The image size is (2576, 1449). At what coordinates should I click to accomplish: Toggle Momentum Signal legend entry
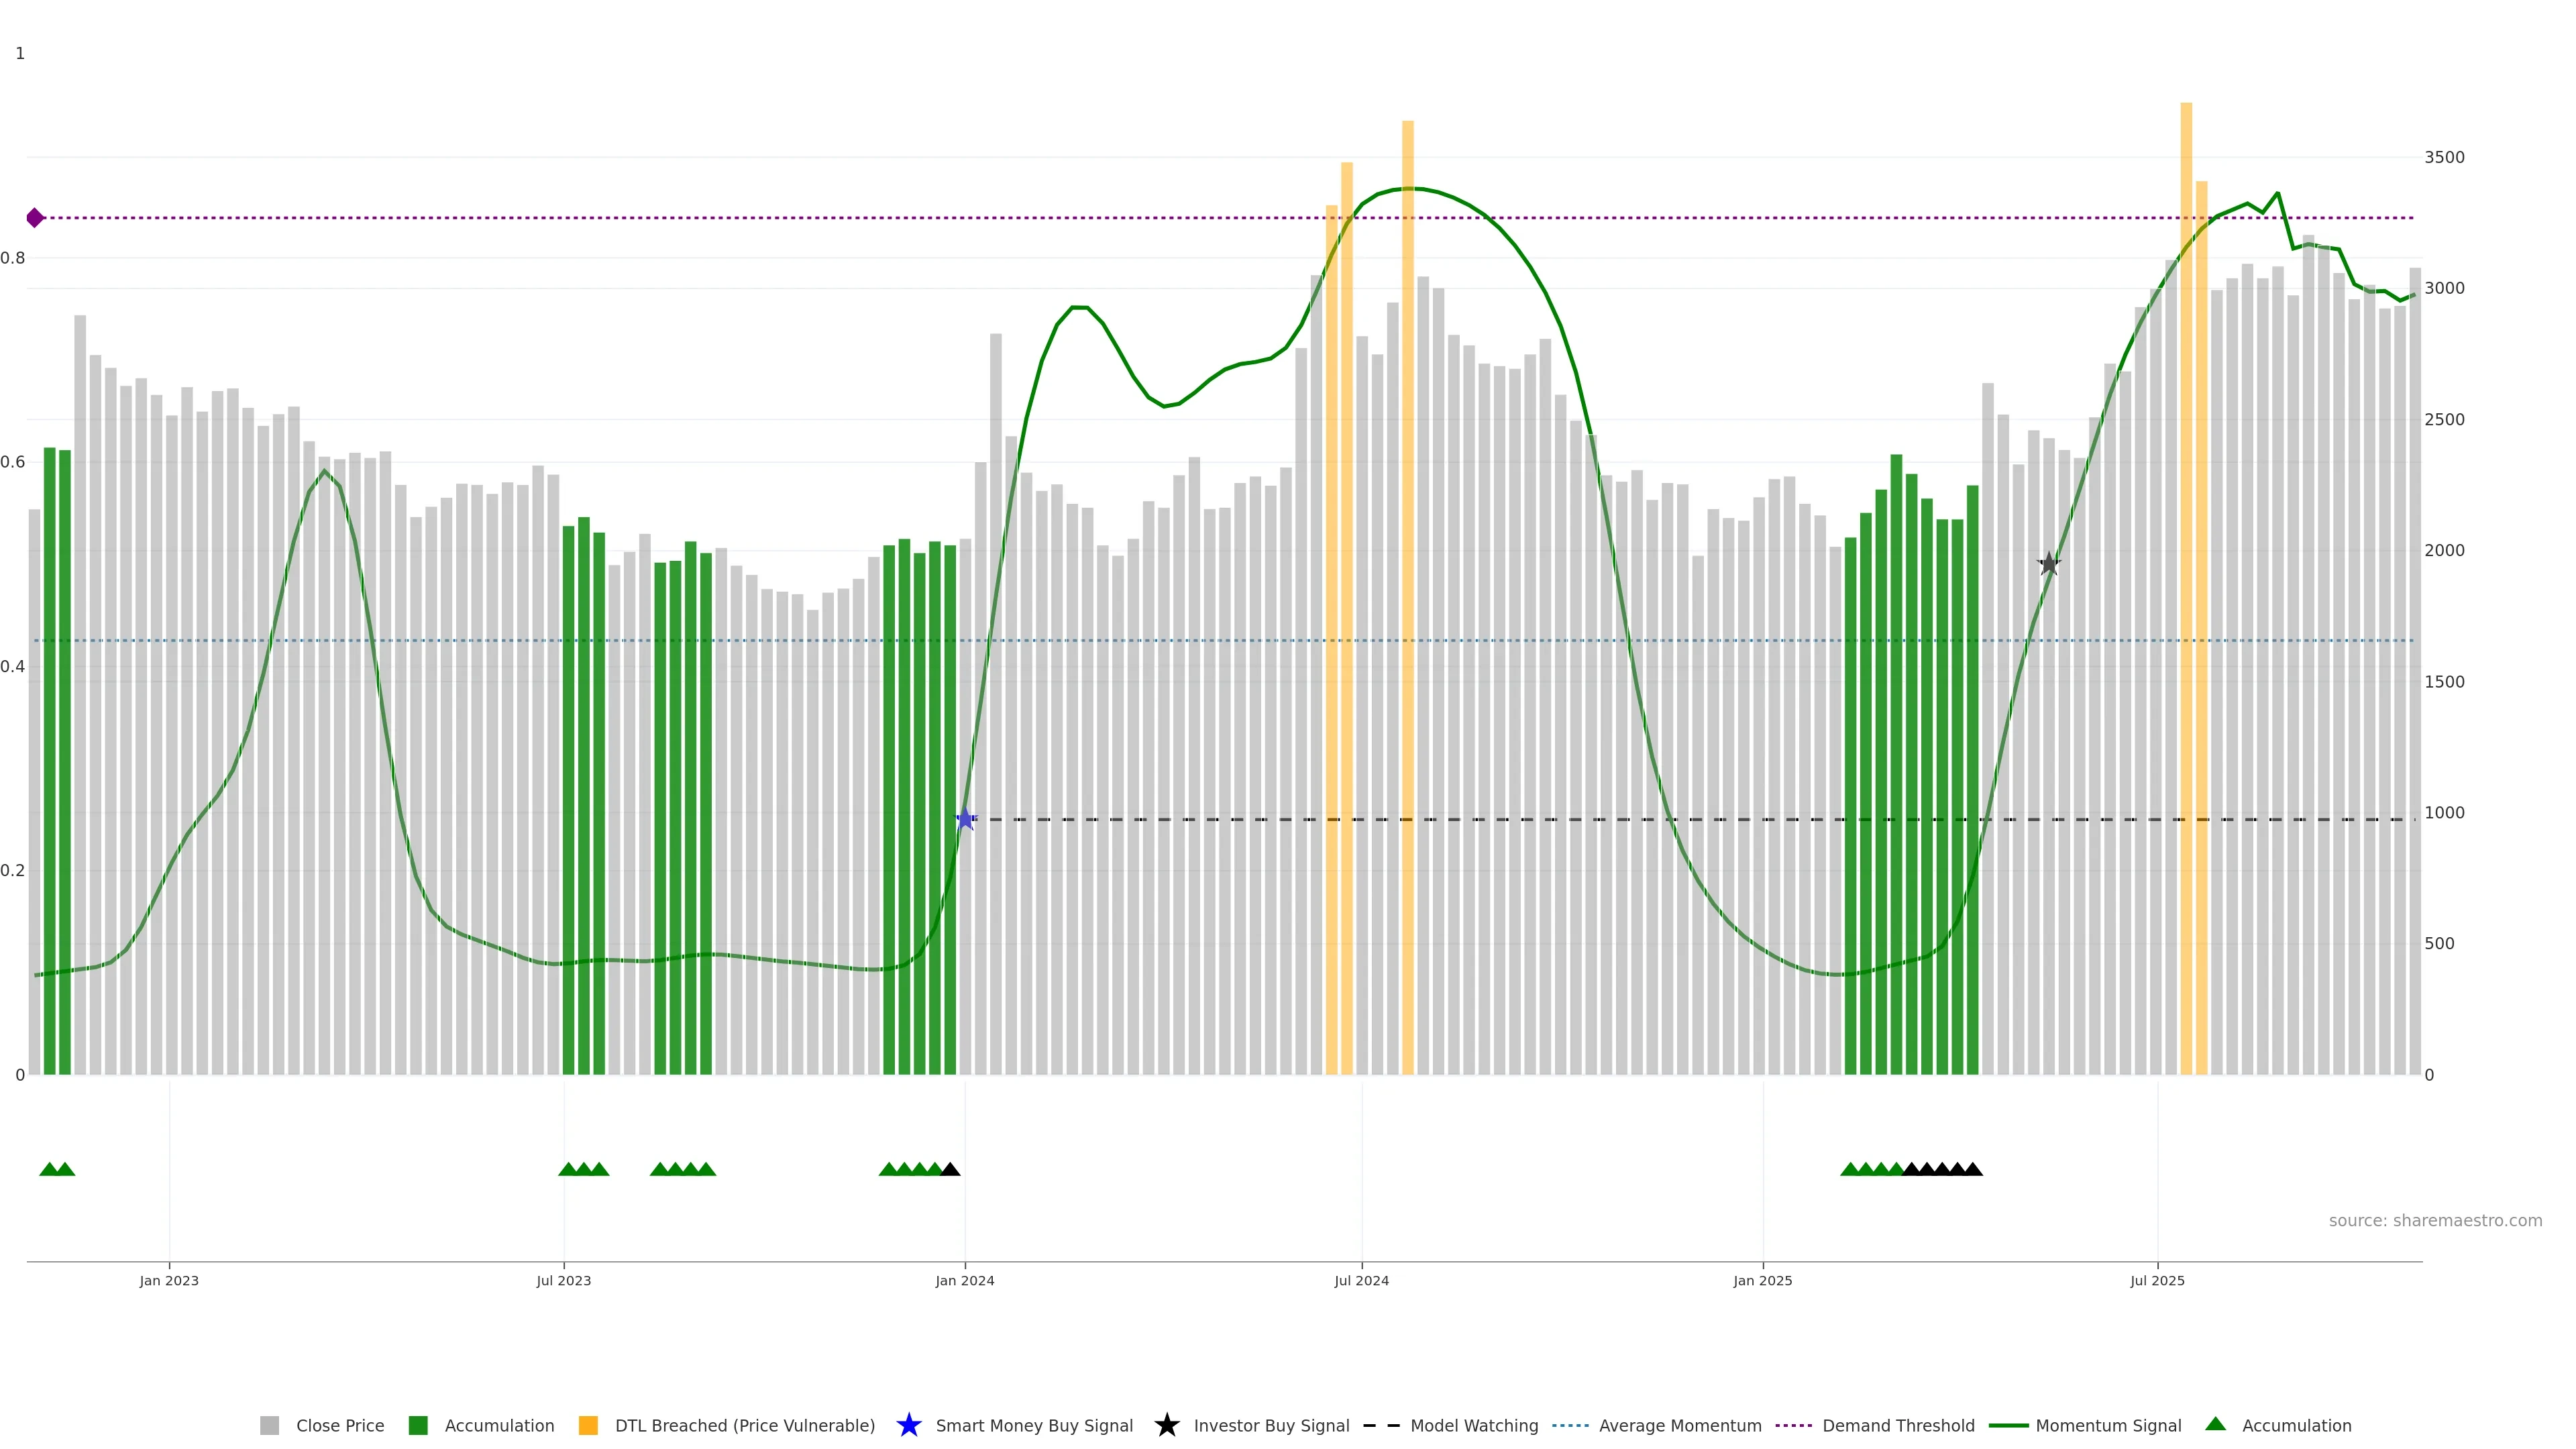(x=2107, y=1425)
